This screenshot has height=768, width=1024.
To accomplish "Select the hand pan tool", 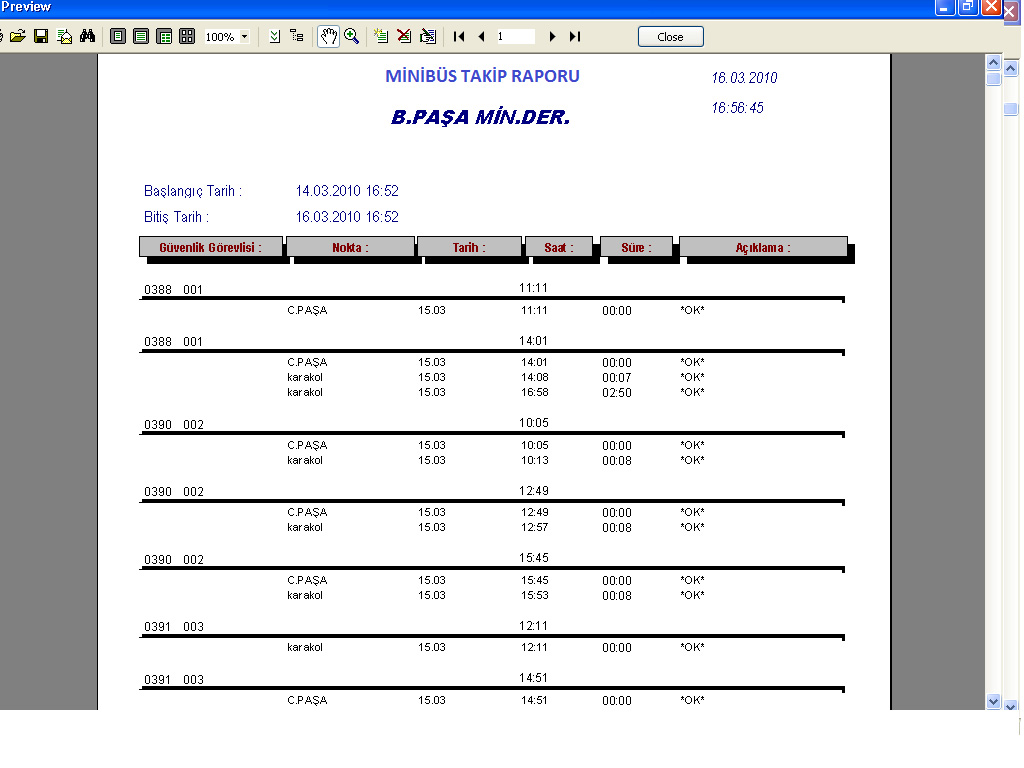I will pyautogui.click(x=328, y=37).
